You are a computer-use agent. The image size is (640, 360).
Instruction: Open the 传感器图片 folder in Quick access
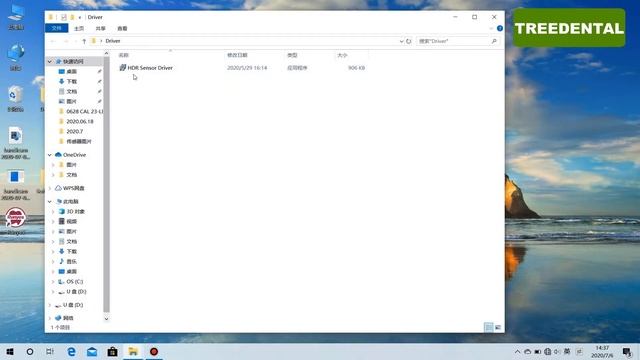[x=79, y=141]
